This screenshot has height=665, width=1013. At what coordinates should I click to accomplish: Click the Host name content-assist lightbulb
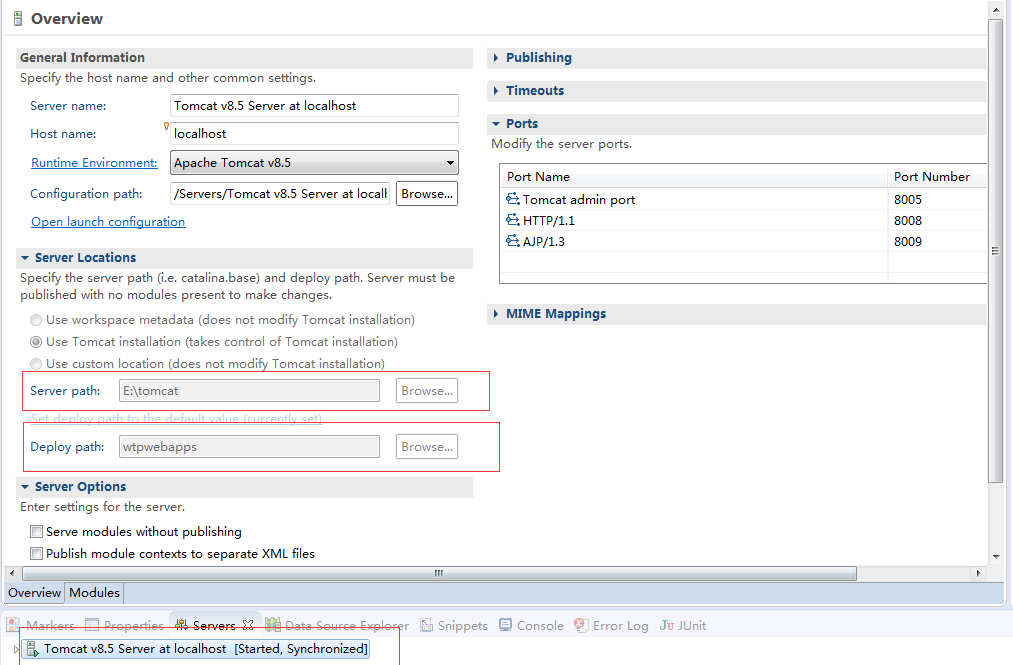pyautogui.click(x=166, y=126)
